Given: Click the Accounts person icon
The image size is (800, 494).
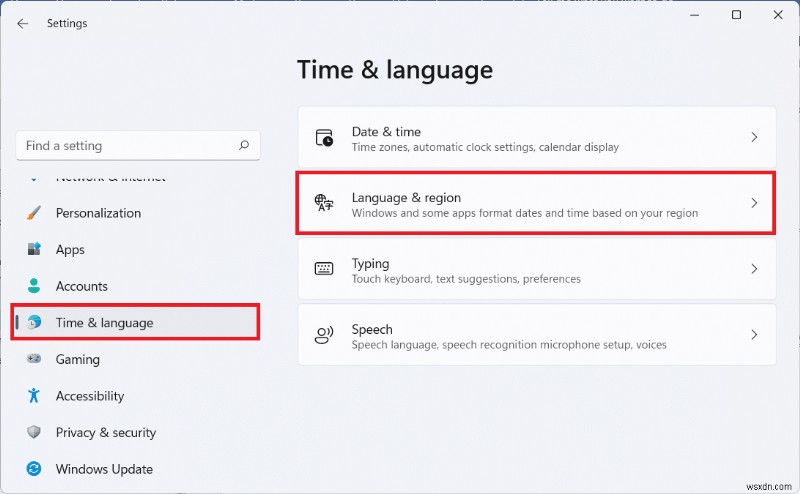Looking at the screenshot, I should pyautogui.click(x=34, y=286).
